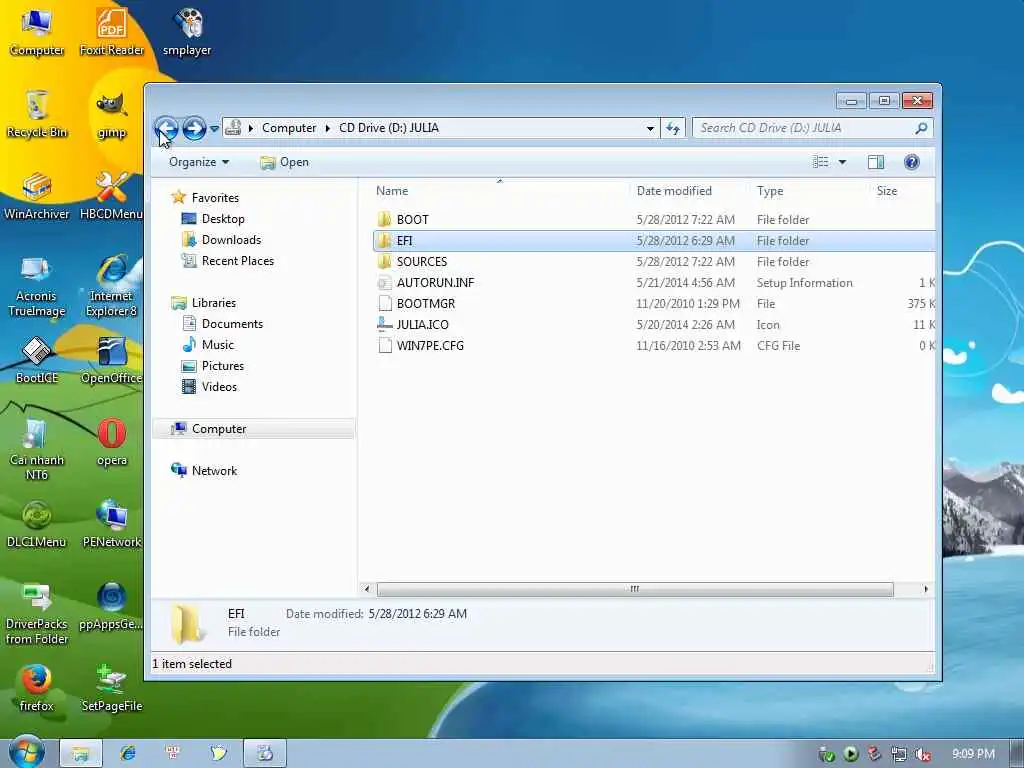
Task: Click the 9:09 PM taskbar clock
Action: (x=973, y=754)
